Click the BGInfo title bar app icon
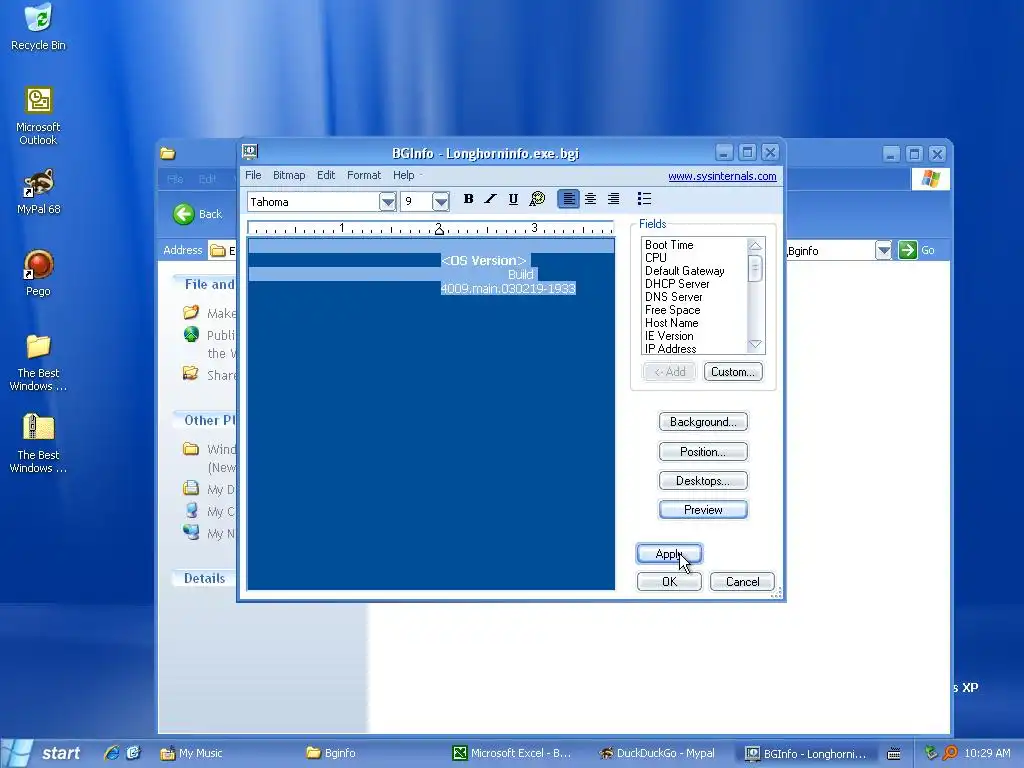The image size is (1024, 768). click(250, 152)
